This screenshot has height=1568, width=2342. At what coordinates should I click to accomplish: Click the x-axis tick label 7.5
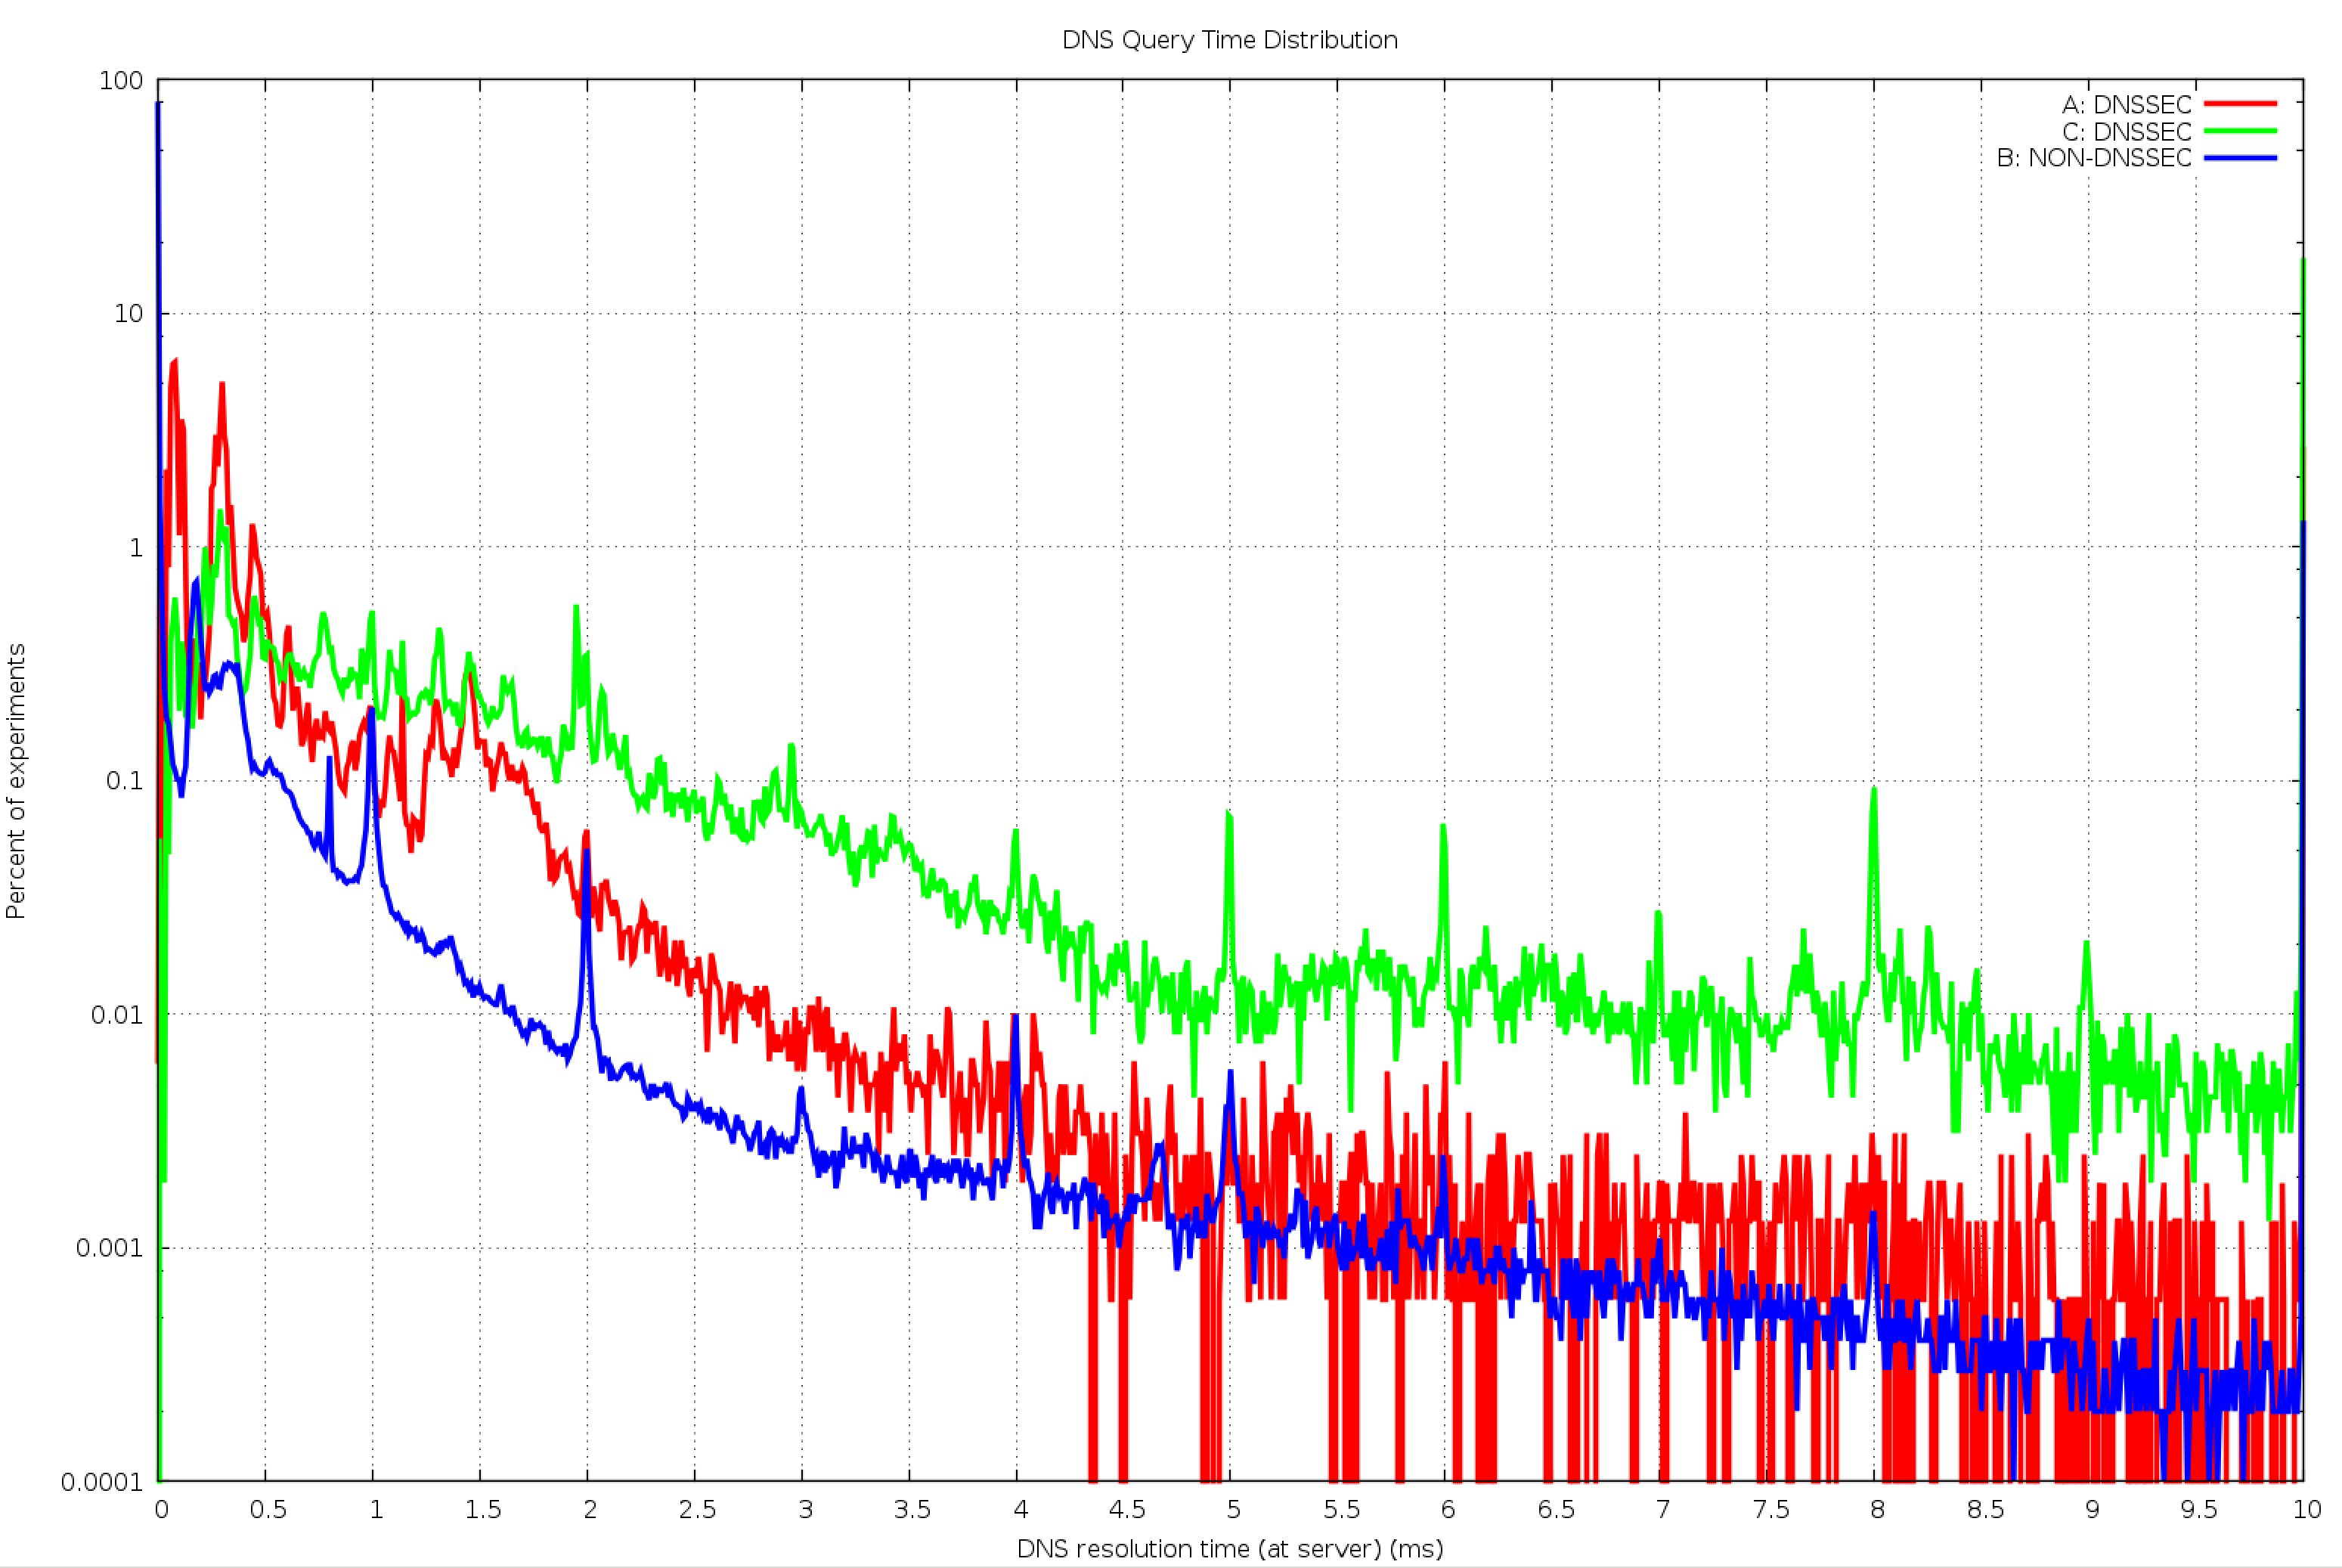point(1770,1509)
